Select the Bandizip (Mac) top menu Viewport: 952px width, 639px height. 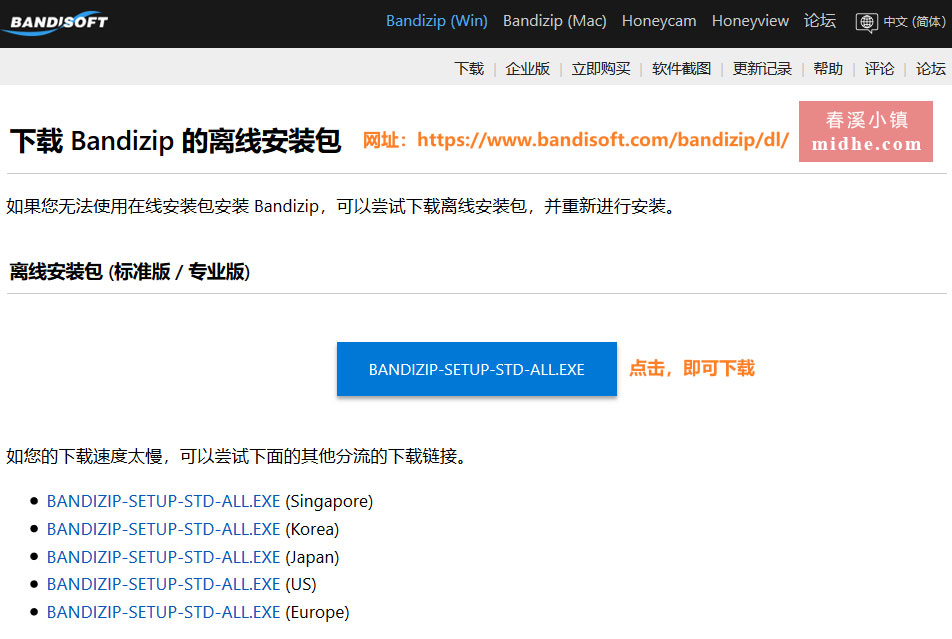(554, 21)
